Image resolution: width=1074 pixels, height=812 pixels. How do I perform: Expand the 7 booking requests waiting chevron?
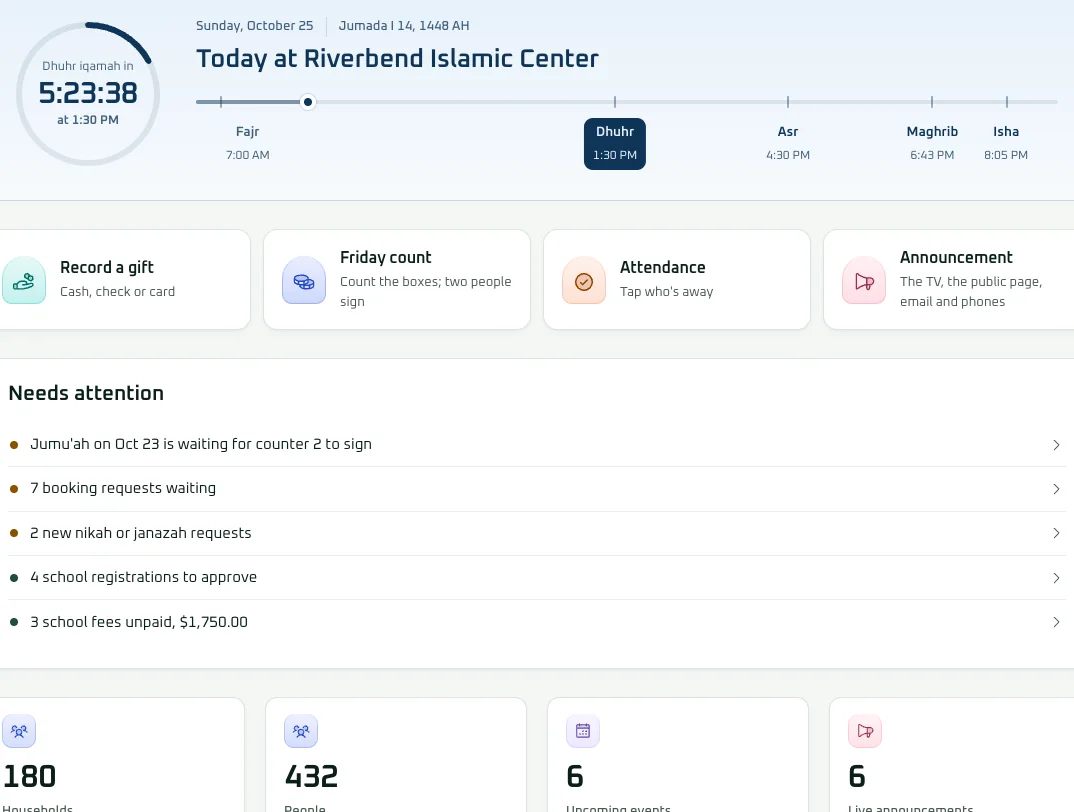(x=1056, y=489)
